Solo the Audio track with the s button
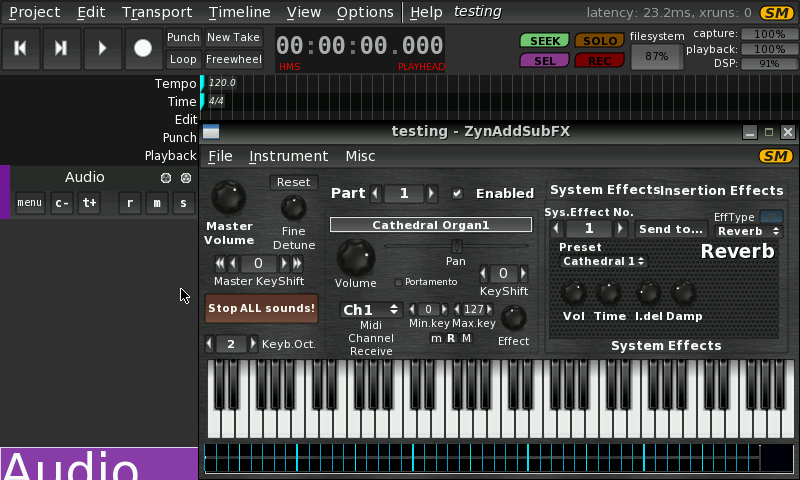This screenshot has width=800, height=480. point(184,203)
